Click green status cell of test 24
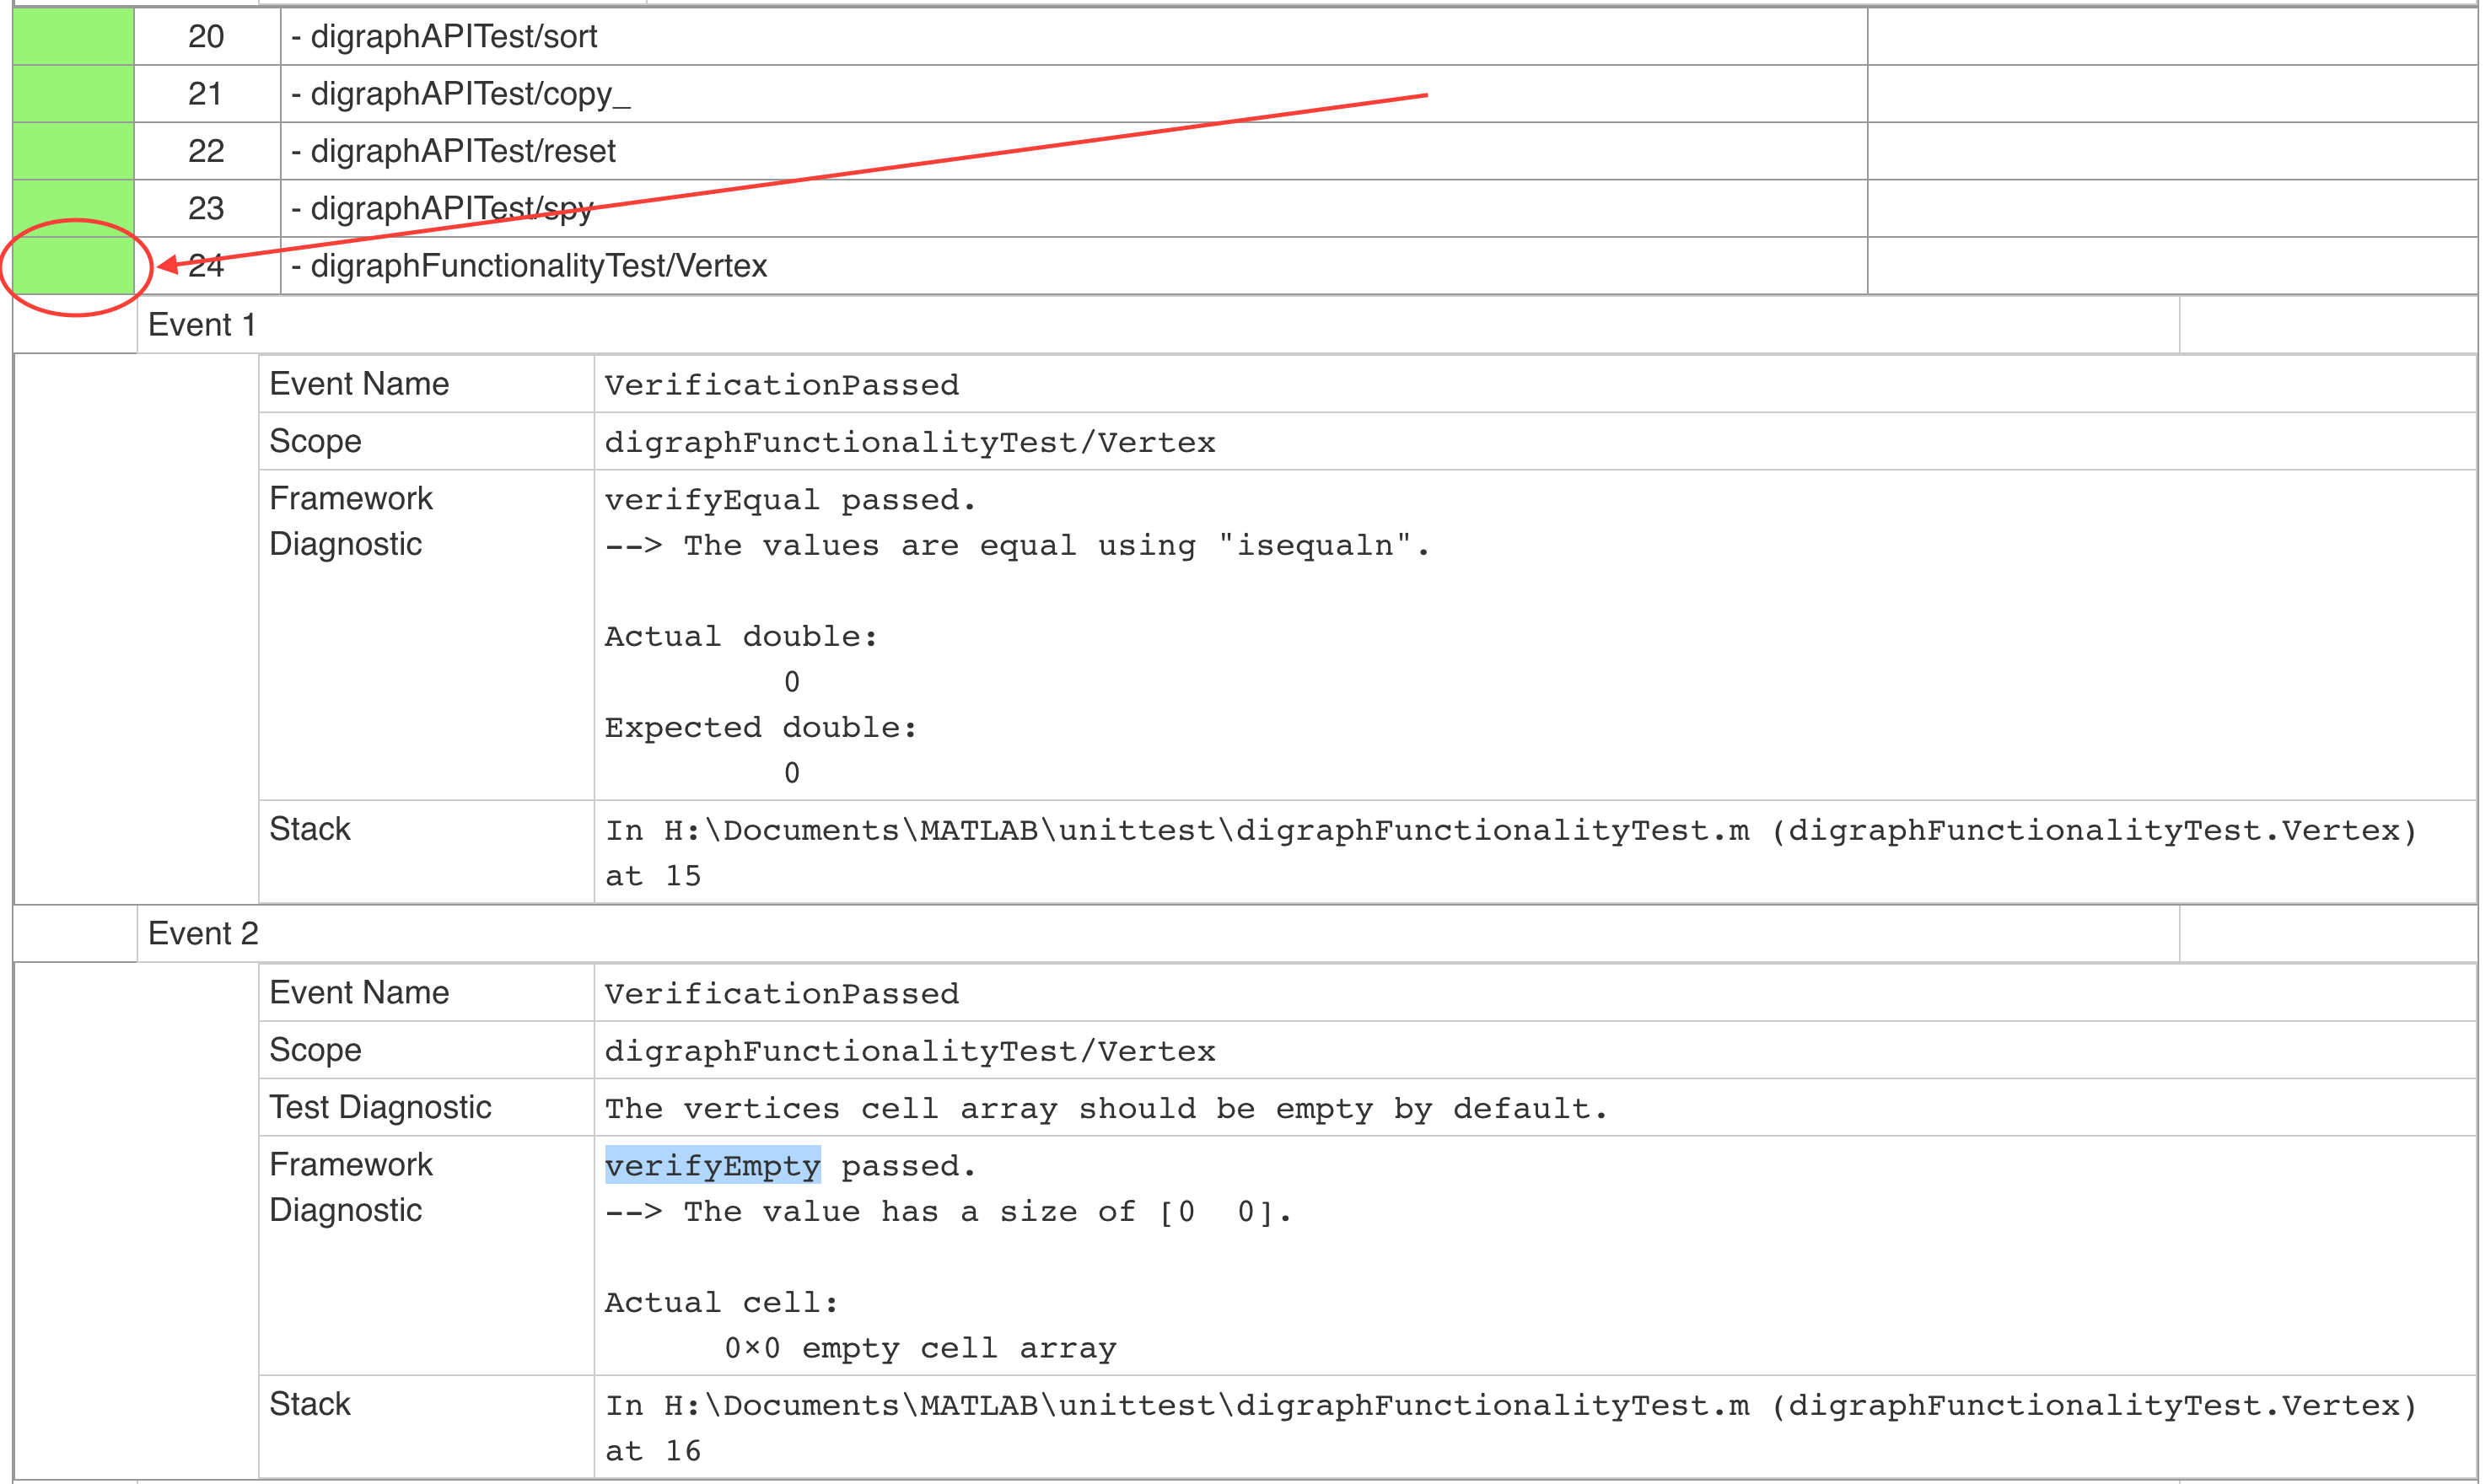 point(73,266)
